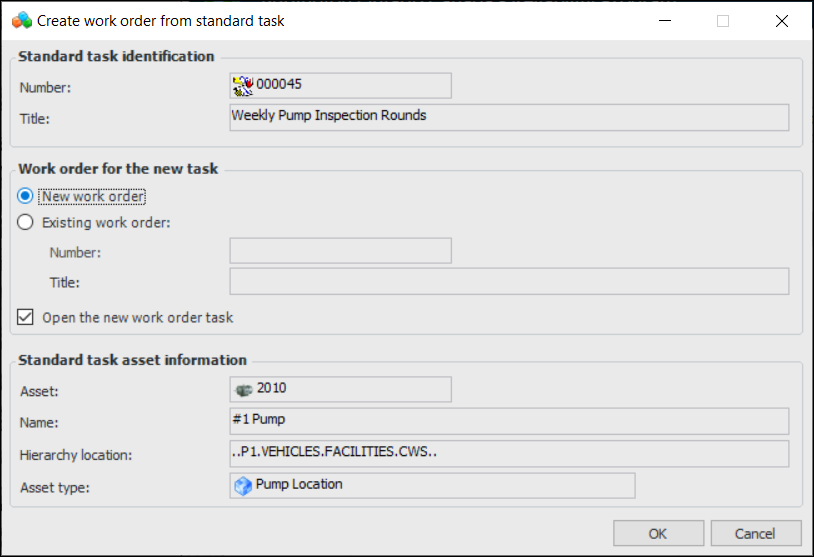Click the existing work order Number field
This screenshot has height=557, width=814.
click(x=340, y=251)
